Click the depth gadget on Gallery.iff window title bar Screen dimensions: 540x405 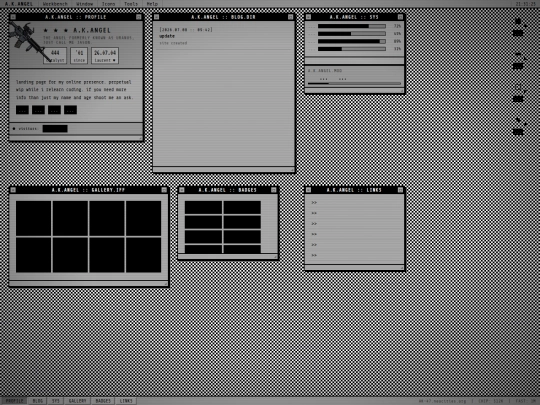click(164, 190)
